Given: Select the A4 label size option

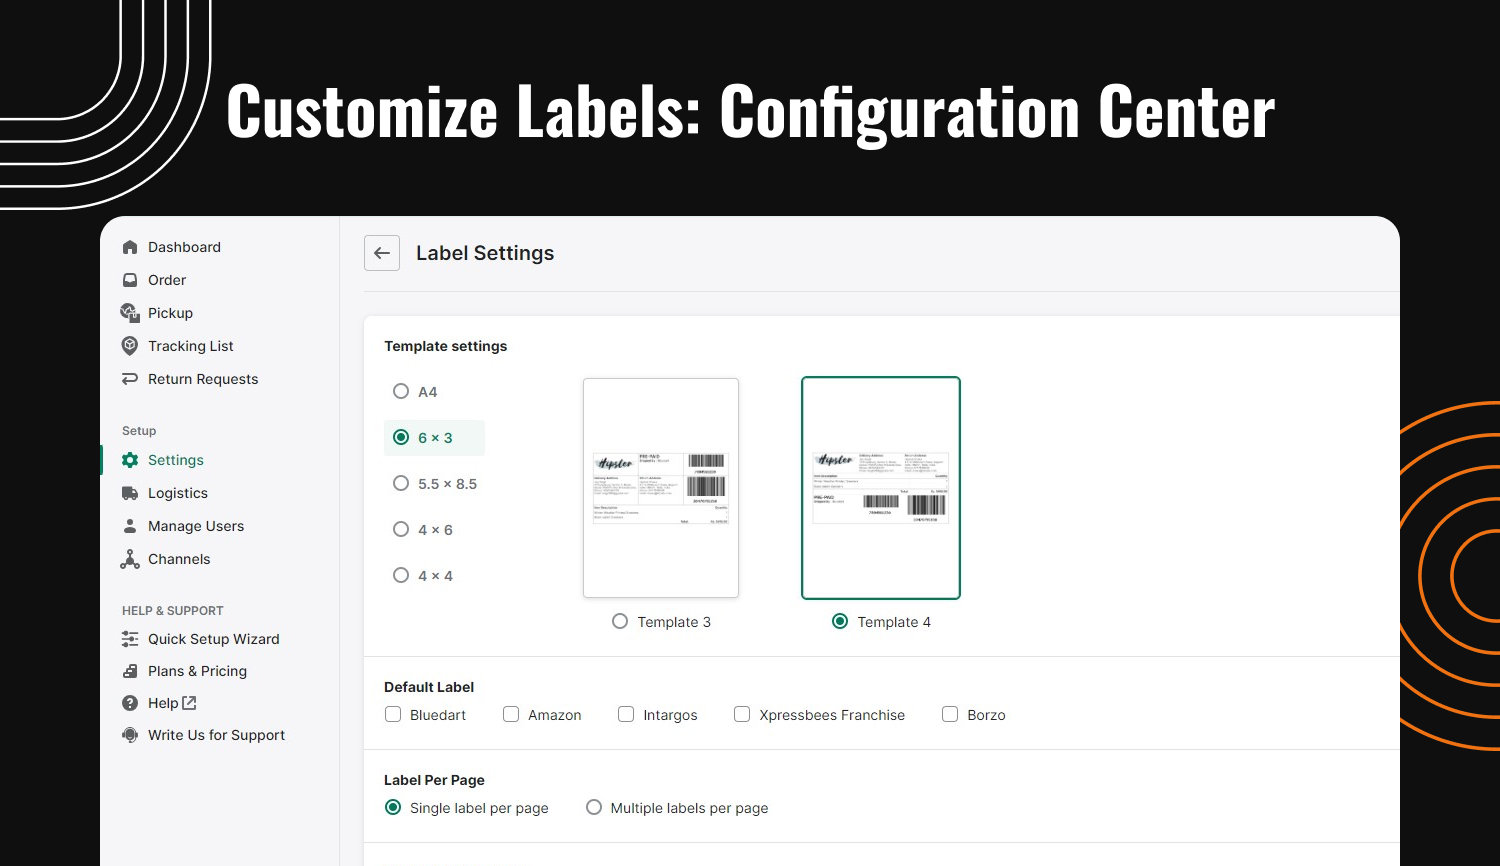Looking at the screenshot, I should pyautogui.click(x=401, y=391).
